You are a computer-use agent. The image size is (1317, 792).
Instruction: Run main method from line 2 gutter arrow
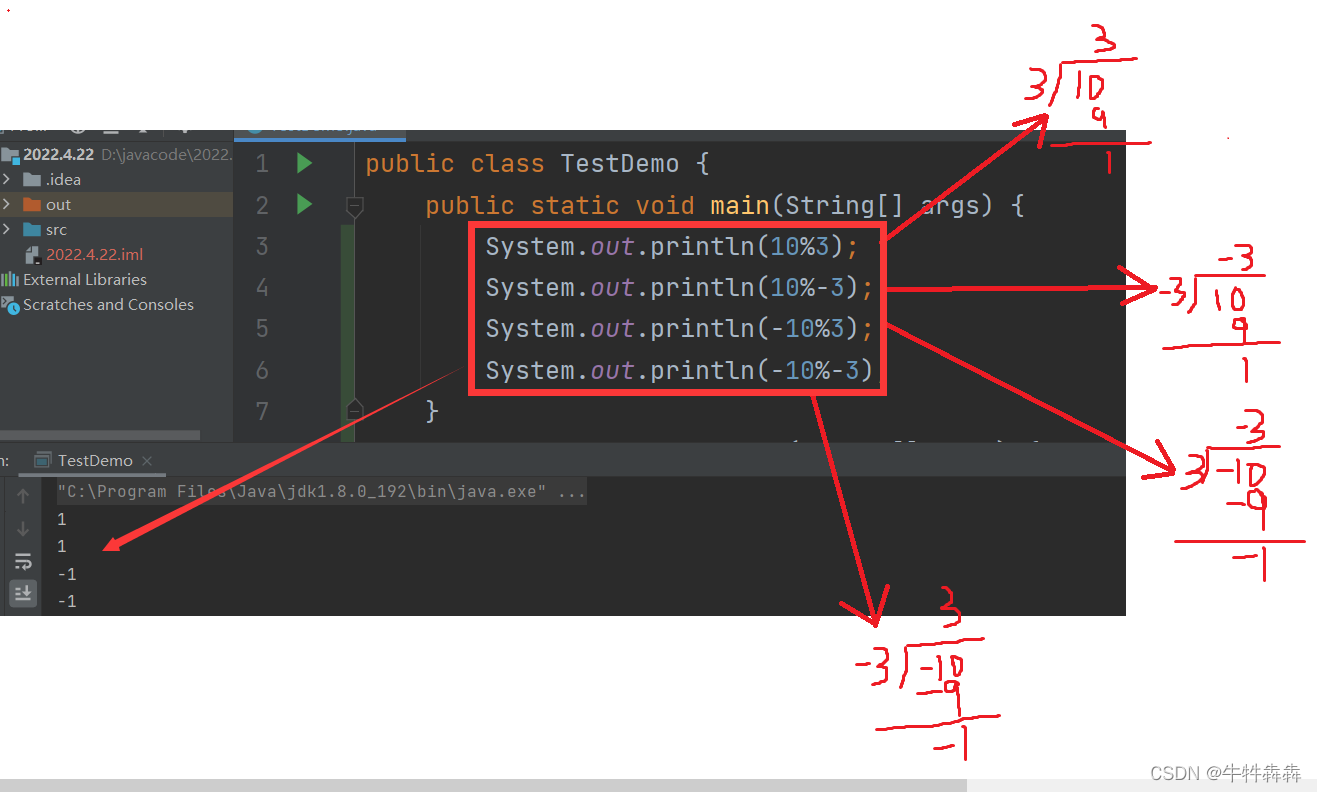point(305,205)
